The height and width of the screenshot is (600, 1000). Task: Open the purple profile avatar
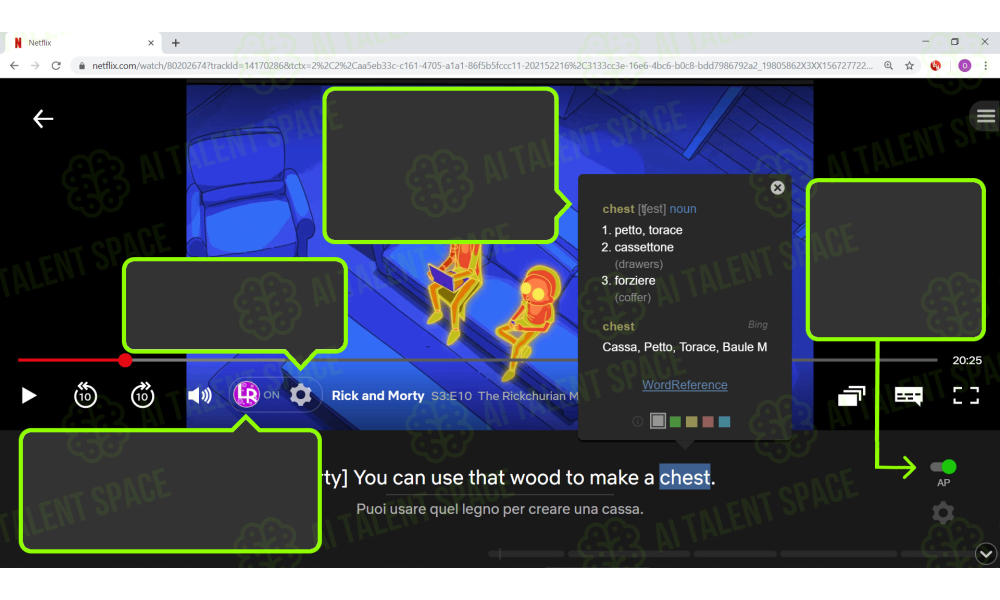(964, 66)
